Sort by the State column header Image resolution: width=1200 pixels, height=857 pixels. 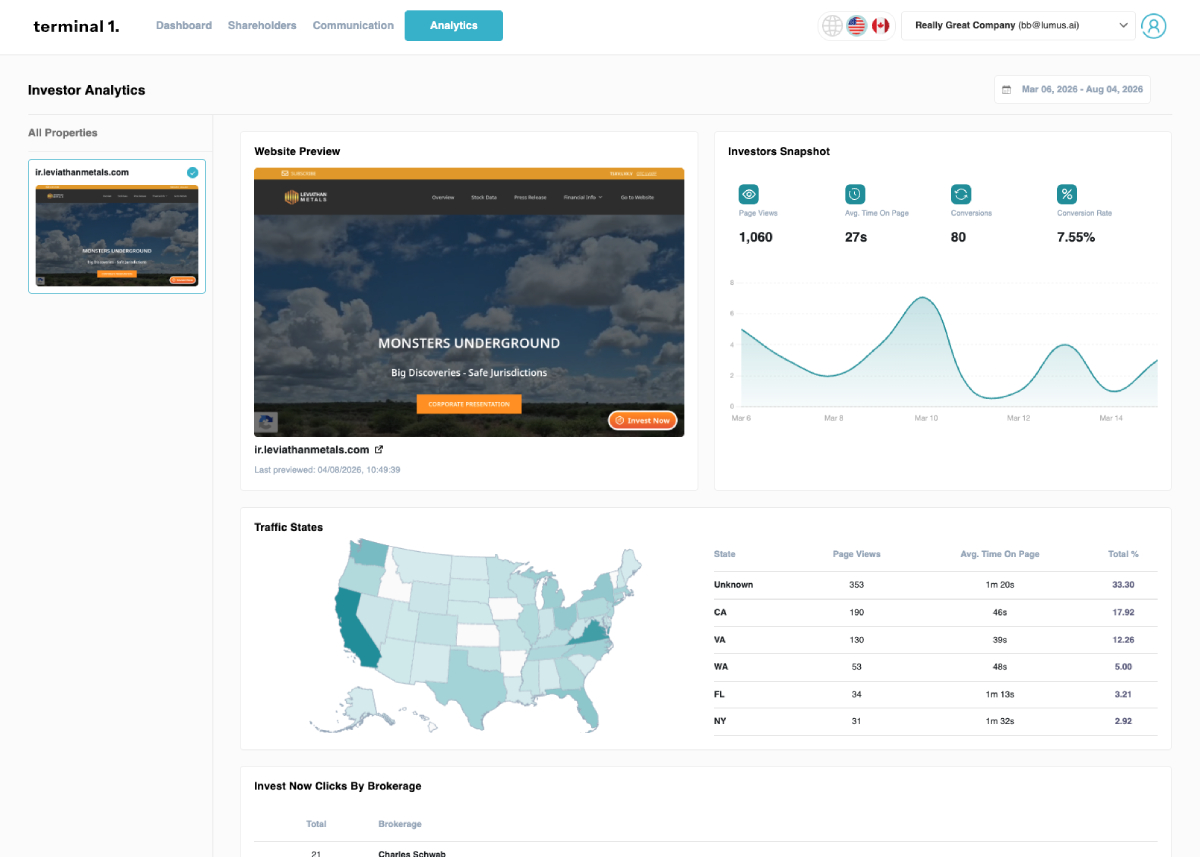click(x=725, y=554)
